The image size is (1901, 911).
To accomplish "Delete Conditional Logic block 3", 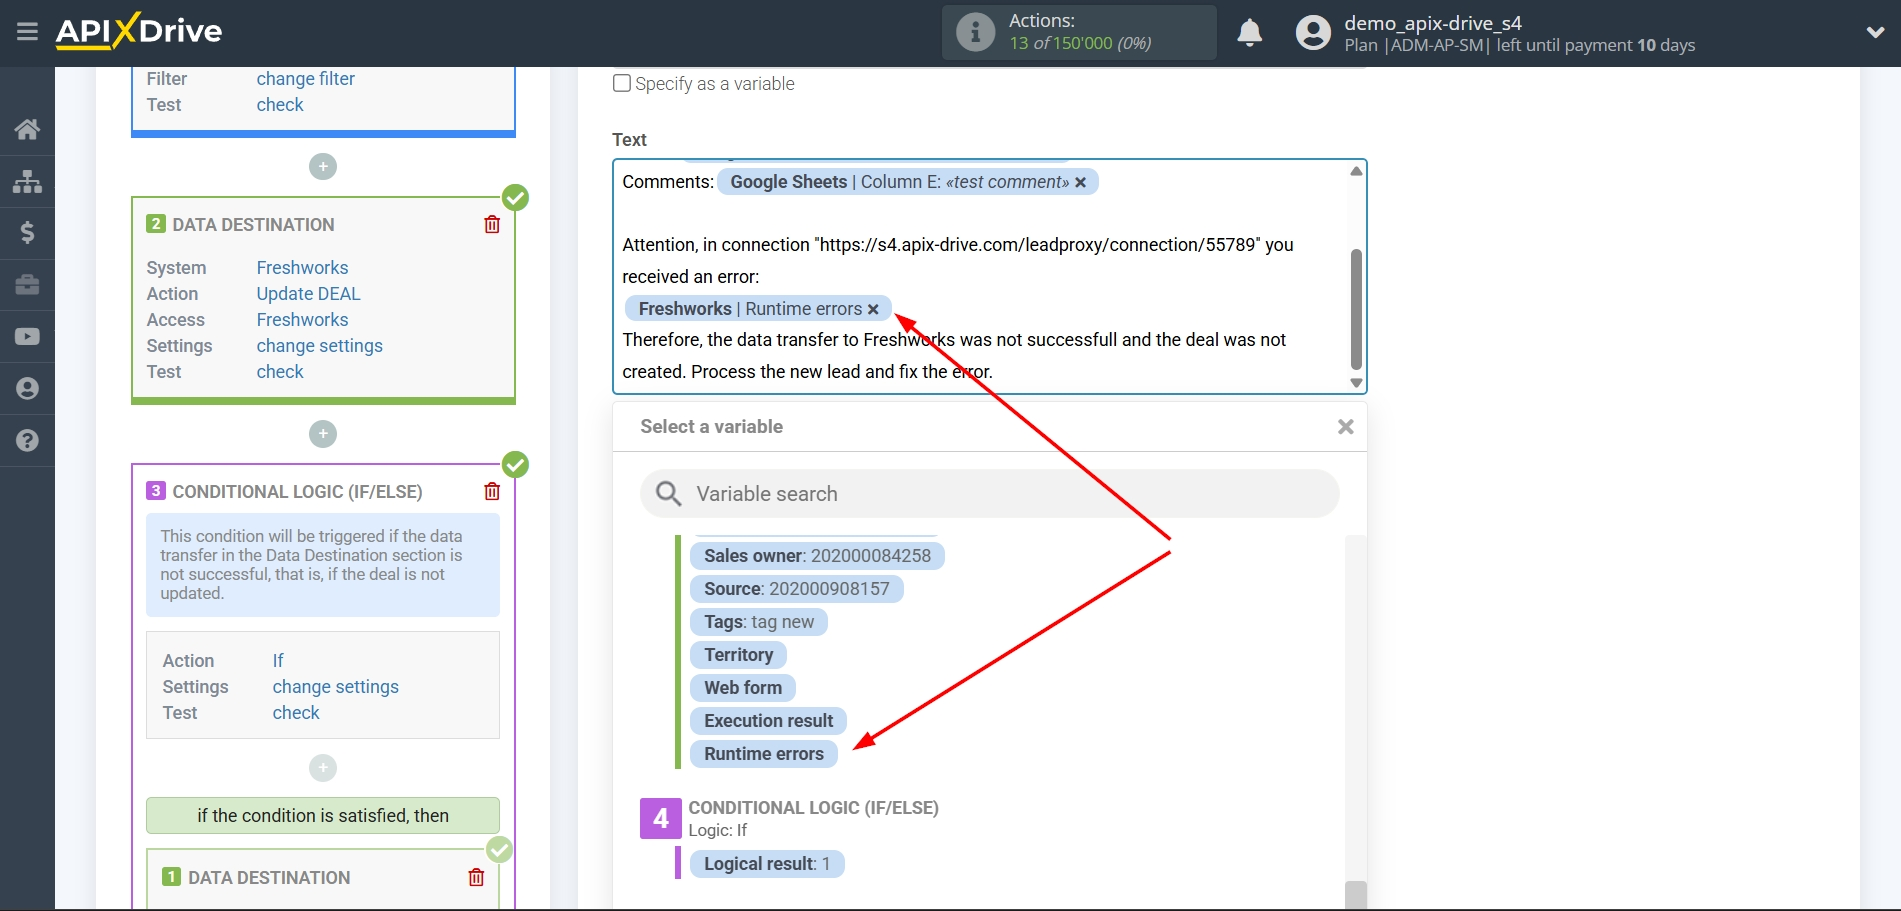I will point(492,491).
